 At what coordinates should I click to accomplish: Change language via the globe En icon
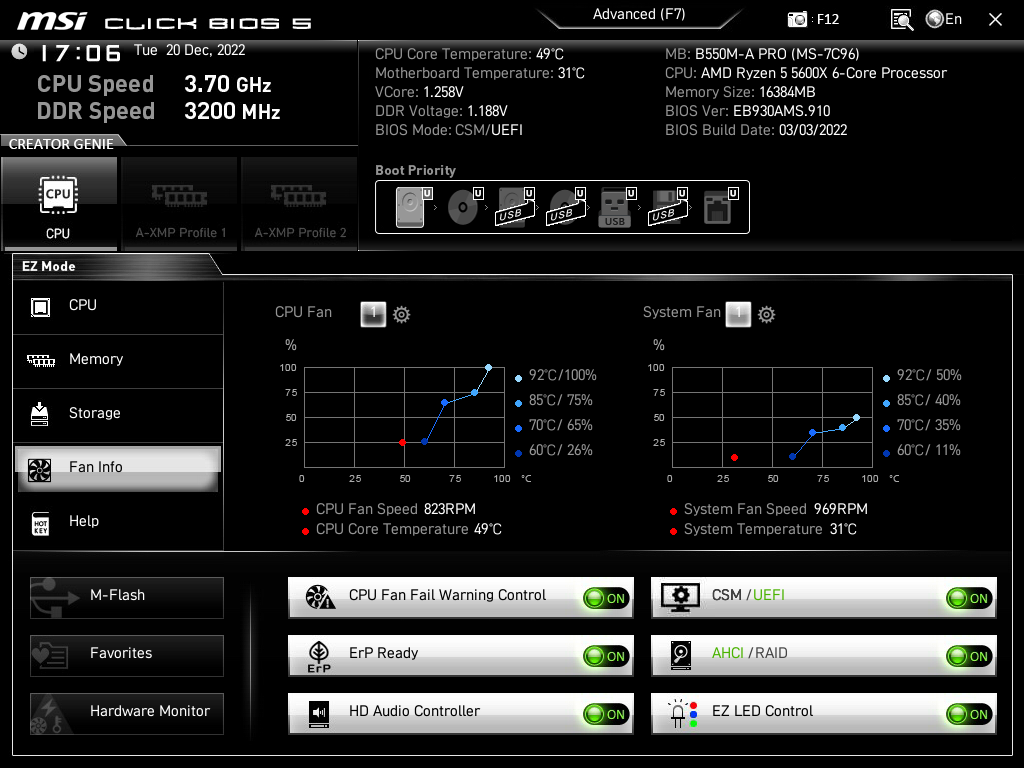pyautogui.click(x=944, y=19)
